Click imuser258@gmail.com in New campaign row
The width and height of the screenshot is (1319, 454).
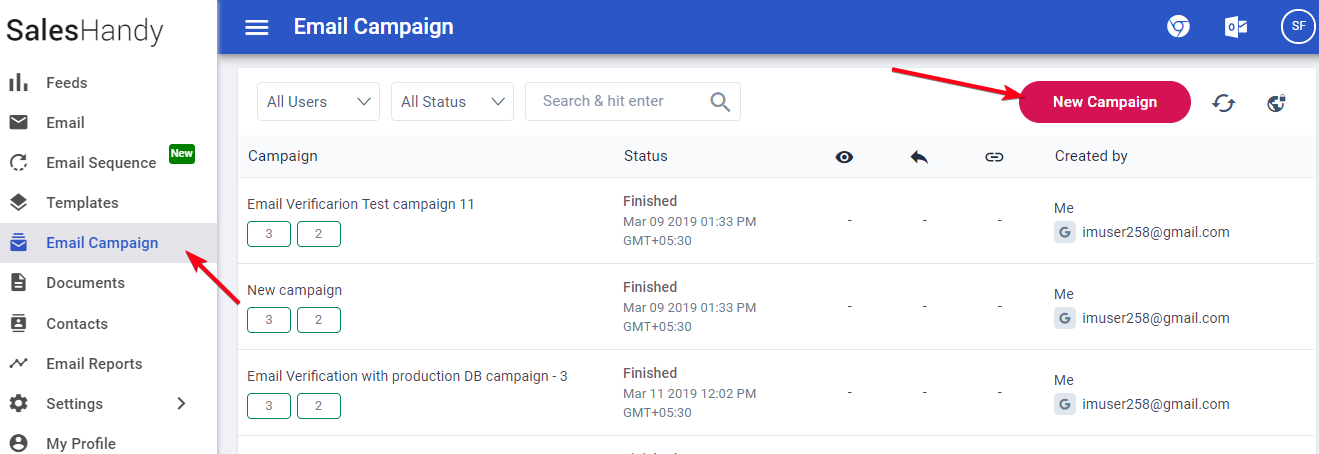coord(1156,318)
